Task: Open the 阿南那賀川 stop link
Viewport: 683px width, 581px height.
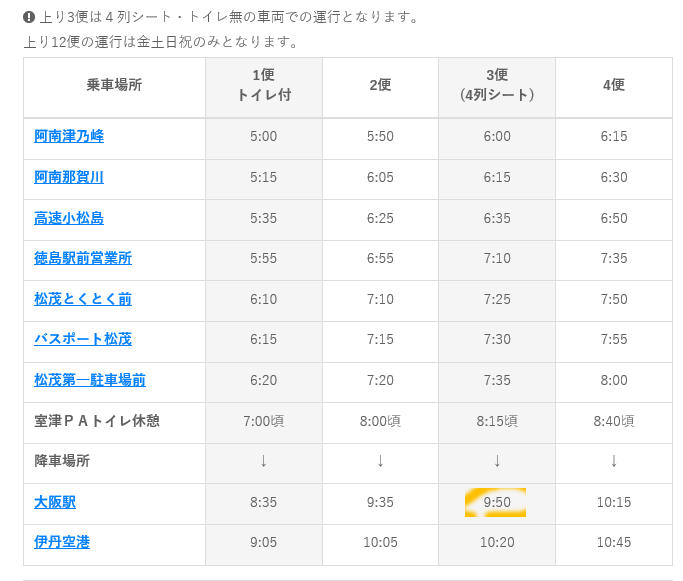Action: coord(69,177)
